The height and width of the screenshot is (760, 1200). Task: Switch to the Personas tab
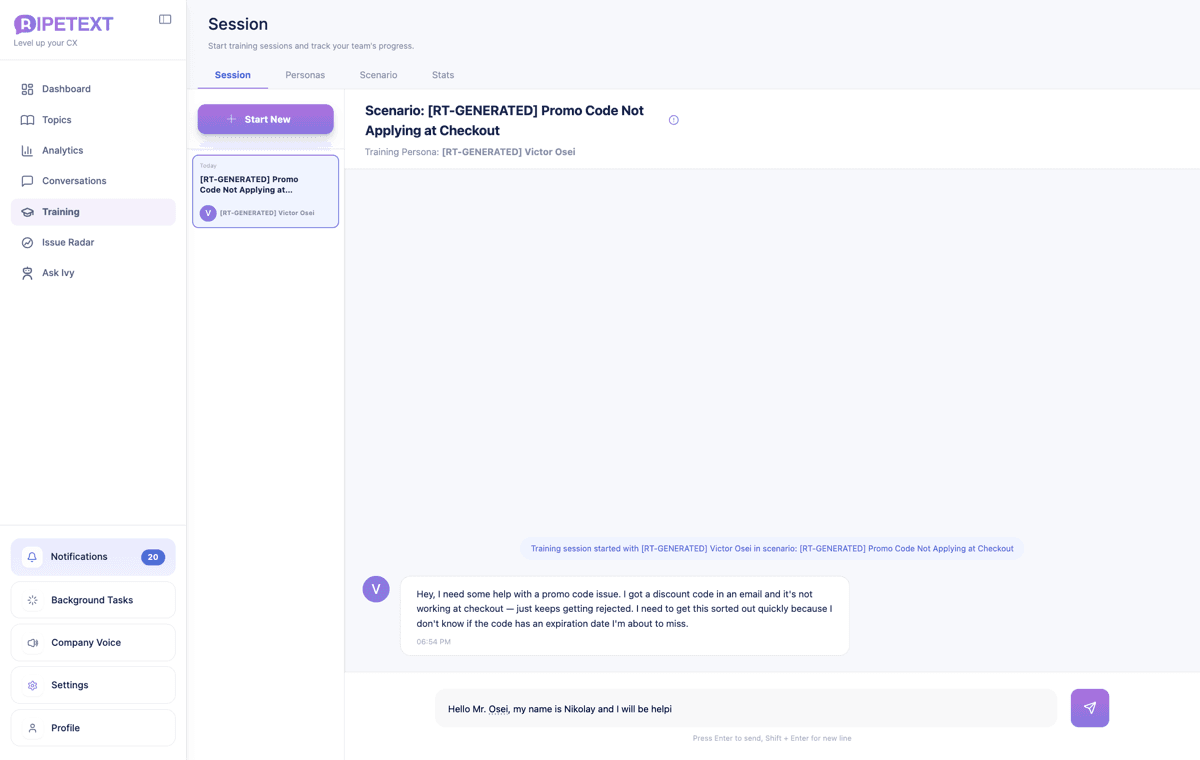[x=305, y=74]
